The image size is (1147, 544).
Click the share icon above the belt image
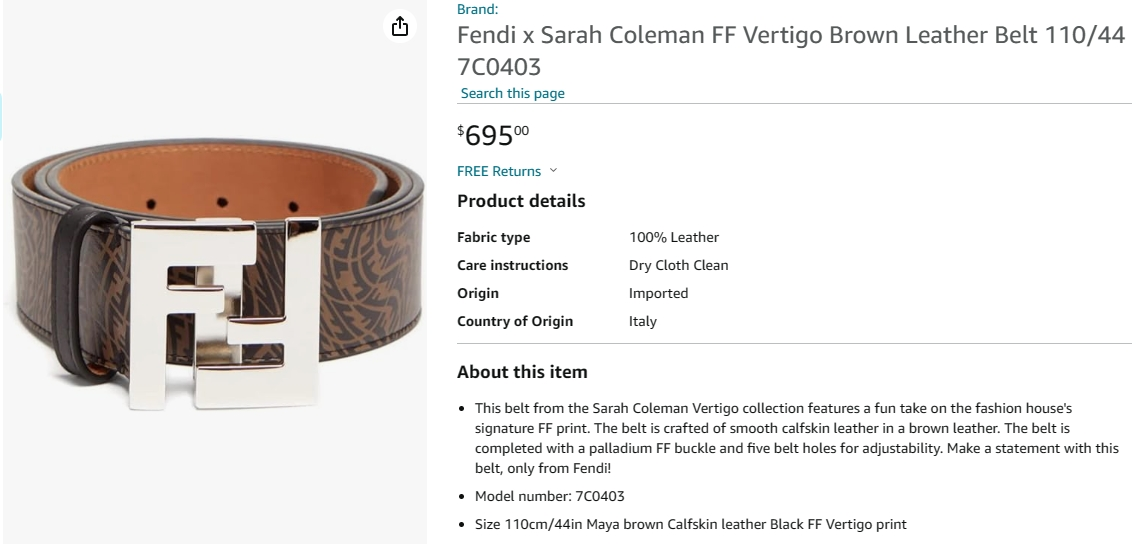[x=400, y=27]
